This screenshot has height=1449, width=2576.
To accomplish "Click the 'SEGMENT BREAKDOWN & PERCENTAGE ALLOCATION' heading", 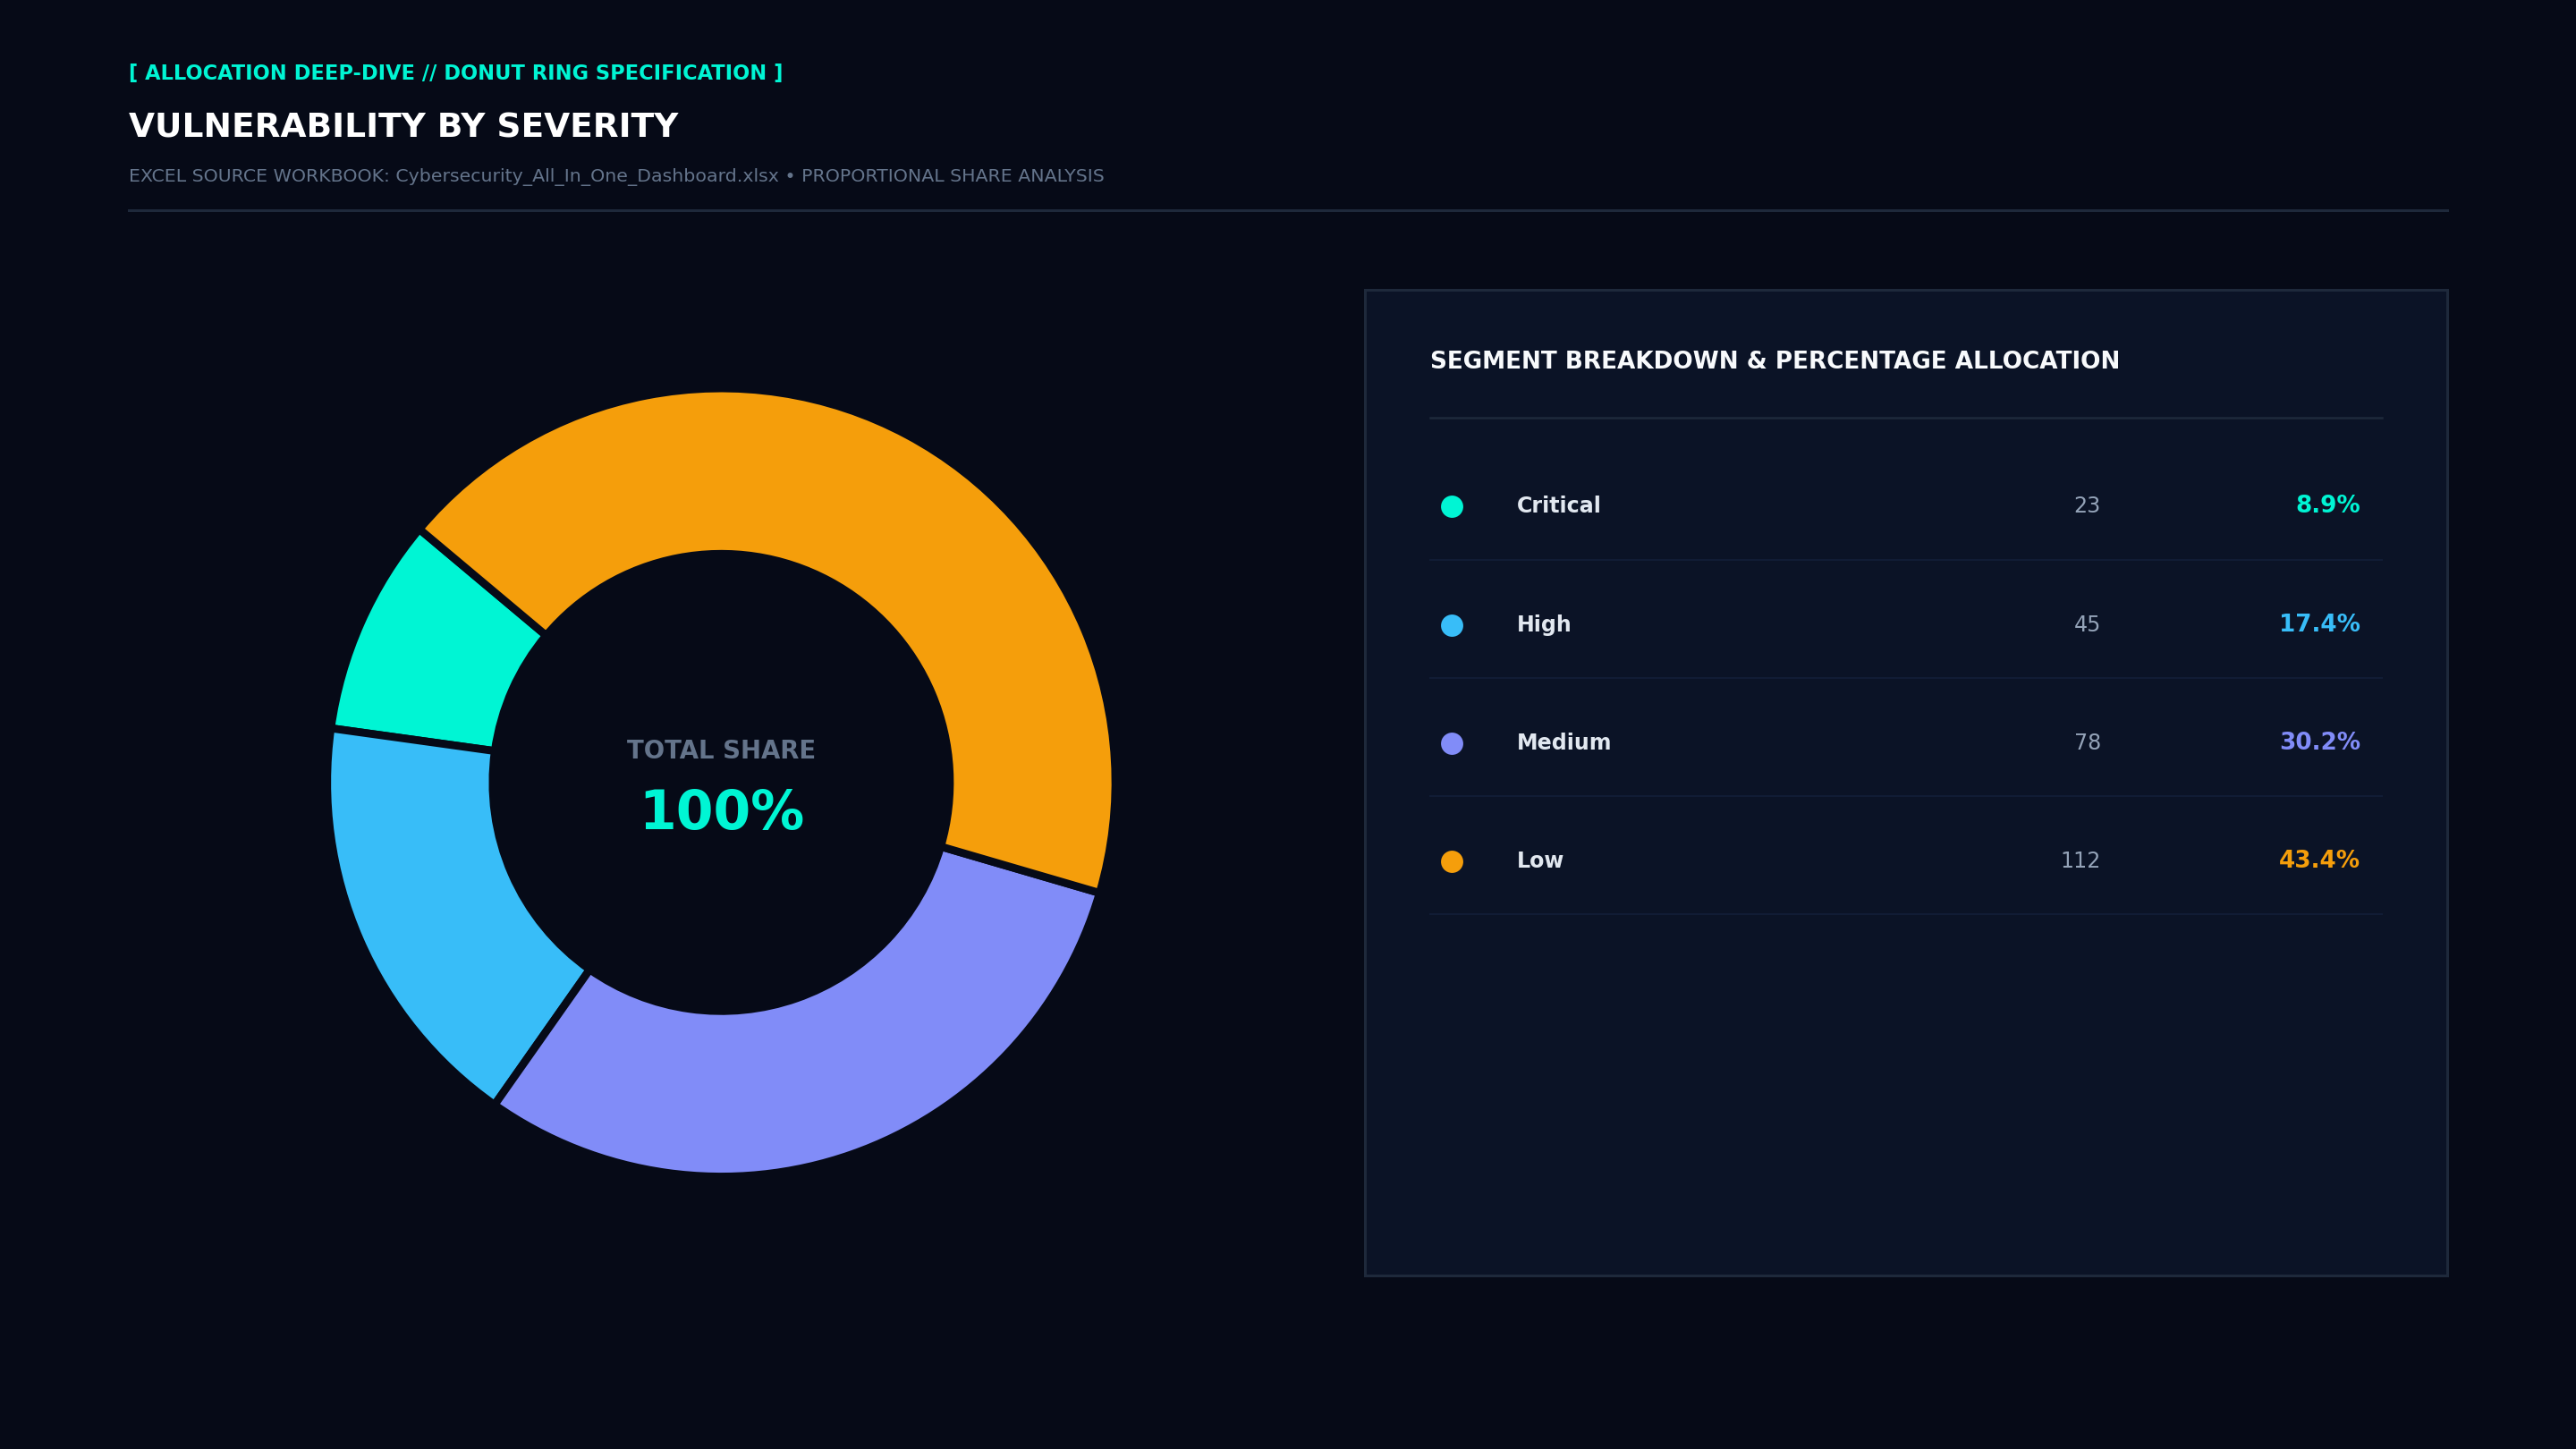I will [x=1774, y=361].
